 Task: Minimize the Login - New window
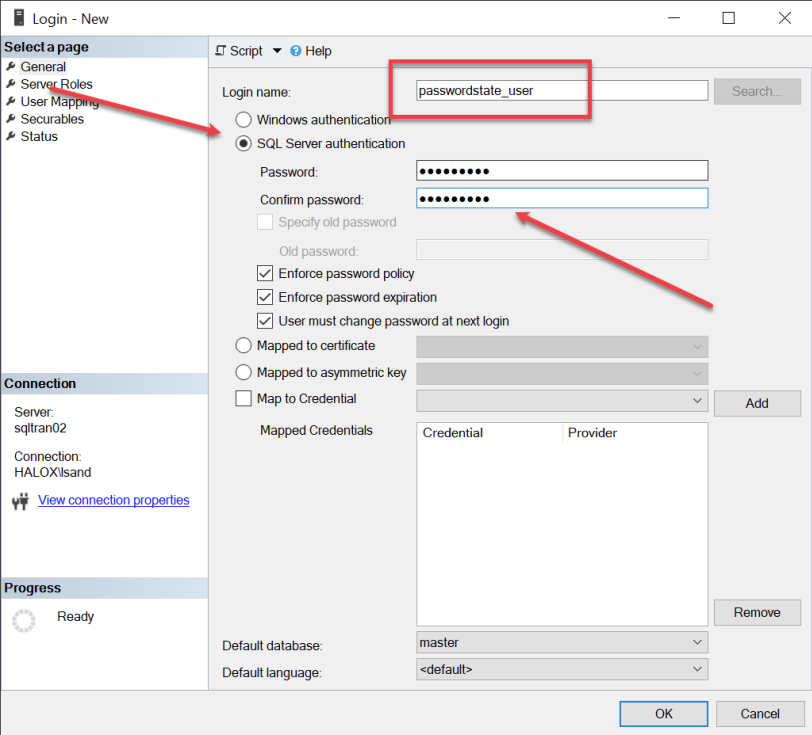coord(674,18)
